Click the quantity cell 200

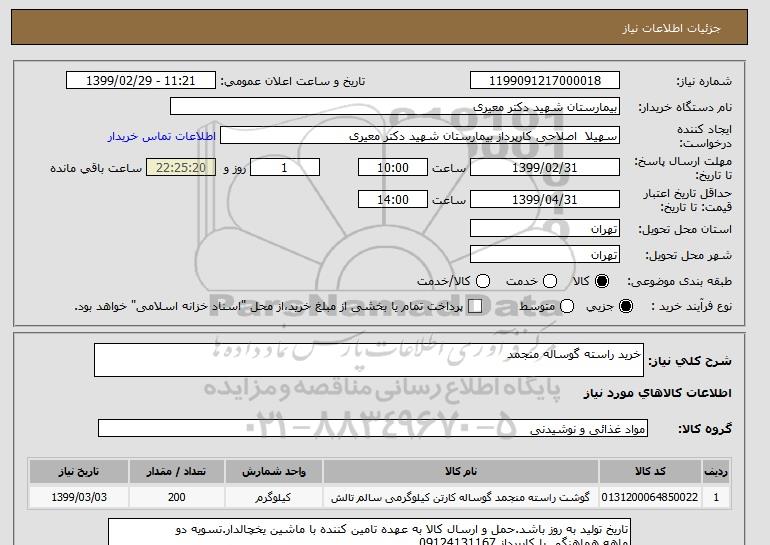pyautogui.click(x=177, y=497)
